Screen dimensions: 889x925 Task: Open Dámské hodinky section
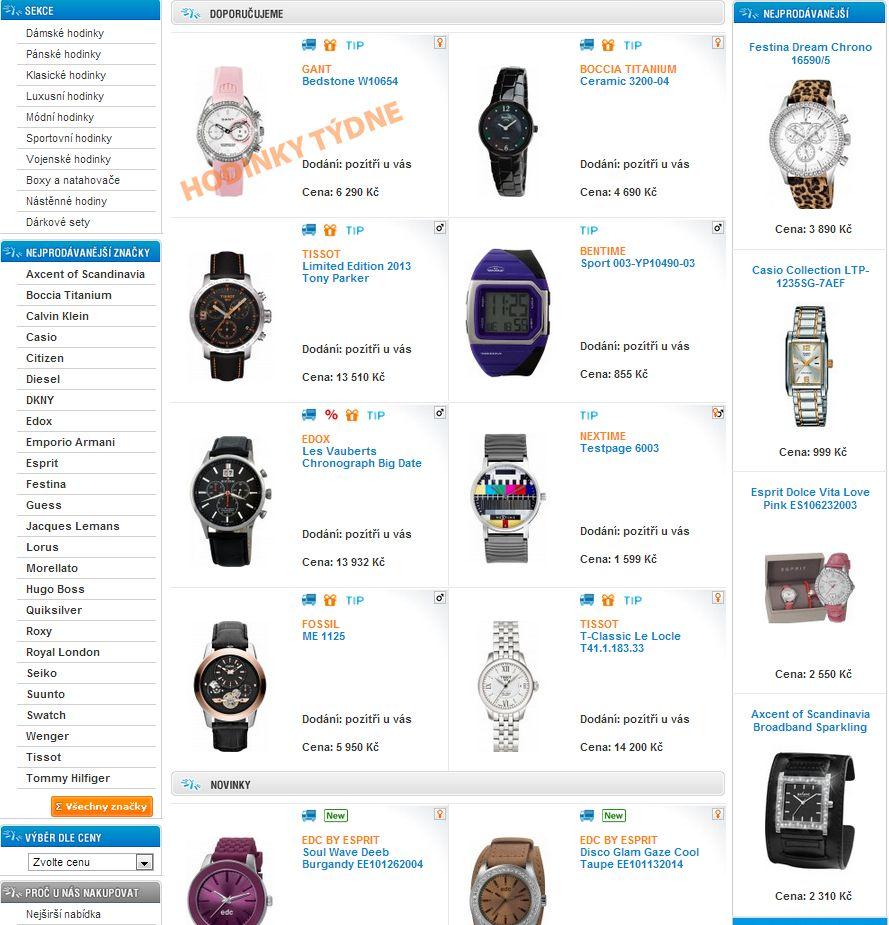pos(65,33)
